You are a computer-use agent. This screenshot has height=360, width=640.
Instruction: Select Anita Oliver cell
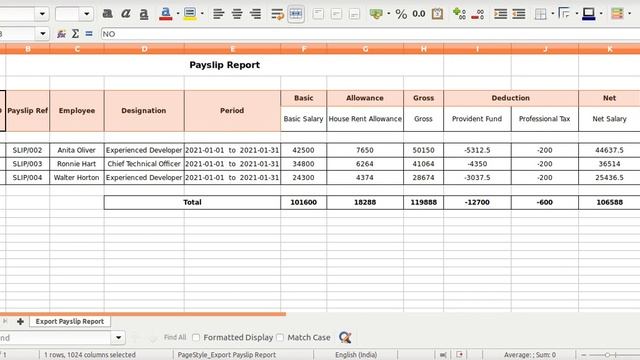coord(77,150)
